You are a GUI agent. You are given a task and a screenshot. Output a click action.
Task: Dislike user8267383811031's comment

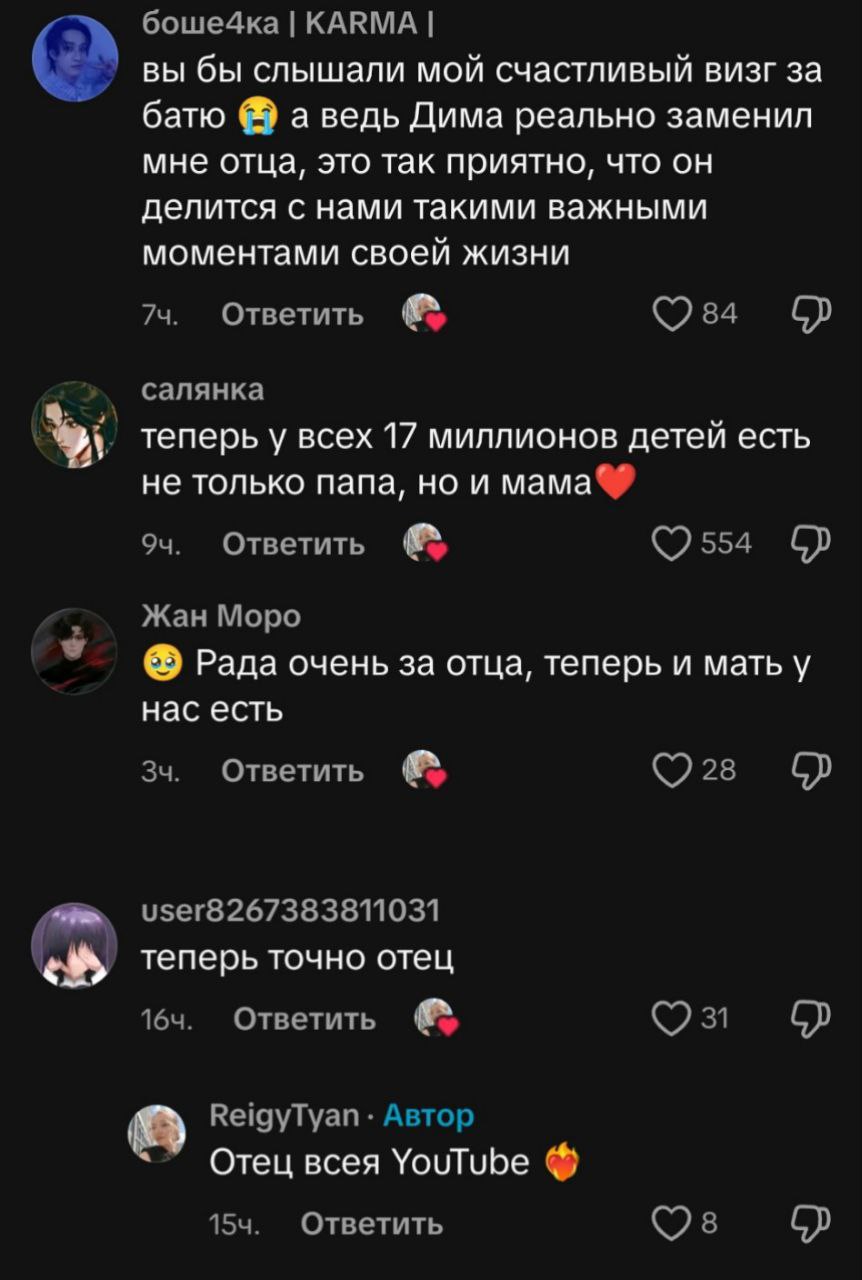pyautogui.click(x=810, y=1018)
